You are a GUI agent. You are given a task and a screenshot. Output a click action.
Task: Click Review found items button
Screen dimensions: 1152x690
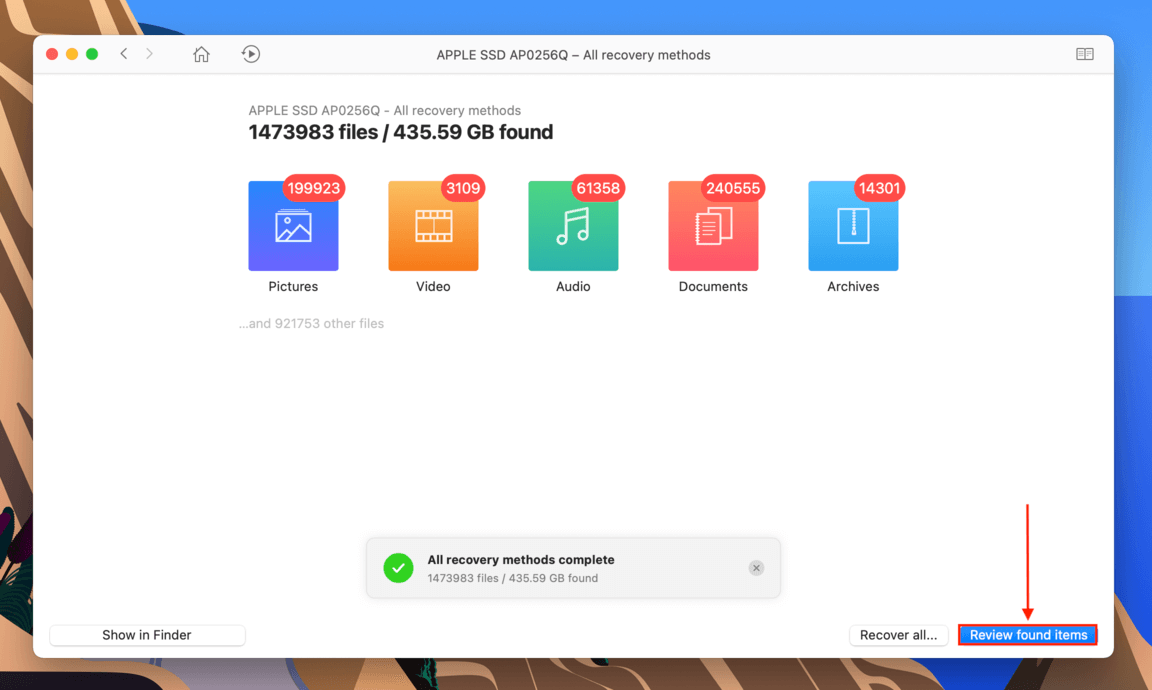click(x=1028, y=635)
